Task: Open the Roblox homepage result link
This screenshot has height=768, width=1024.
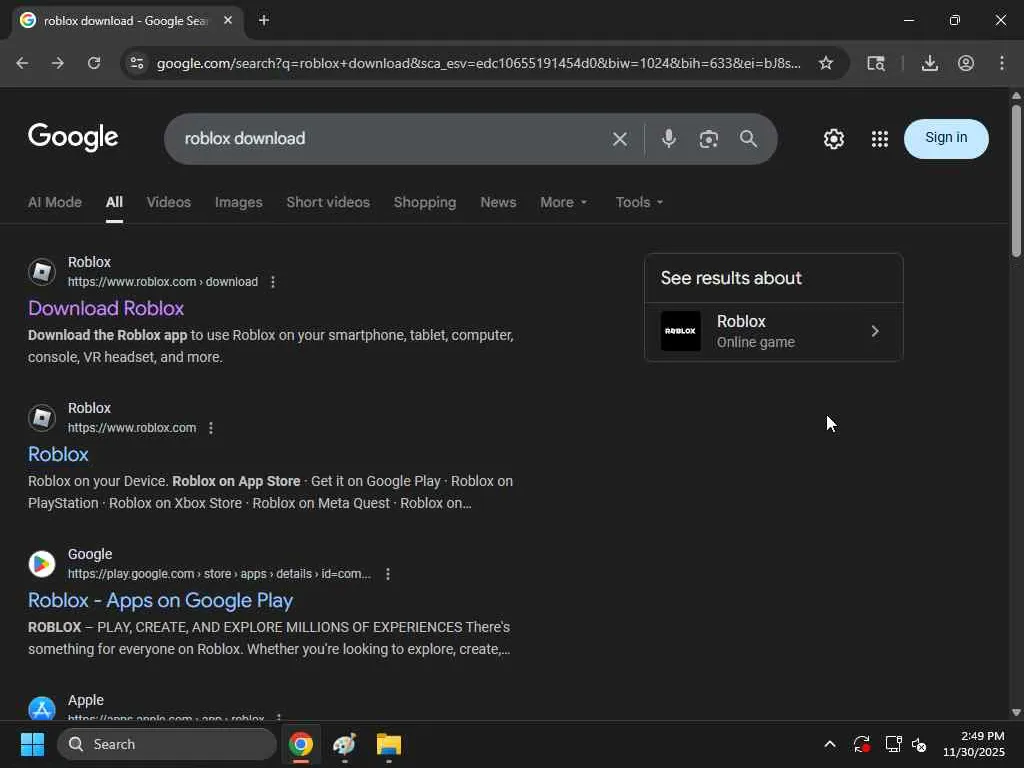Action: click(x=58, y=455)
